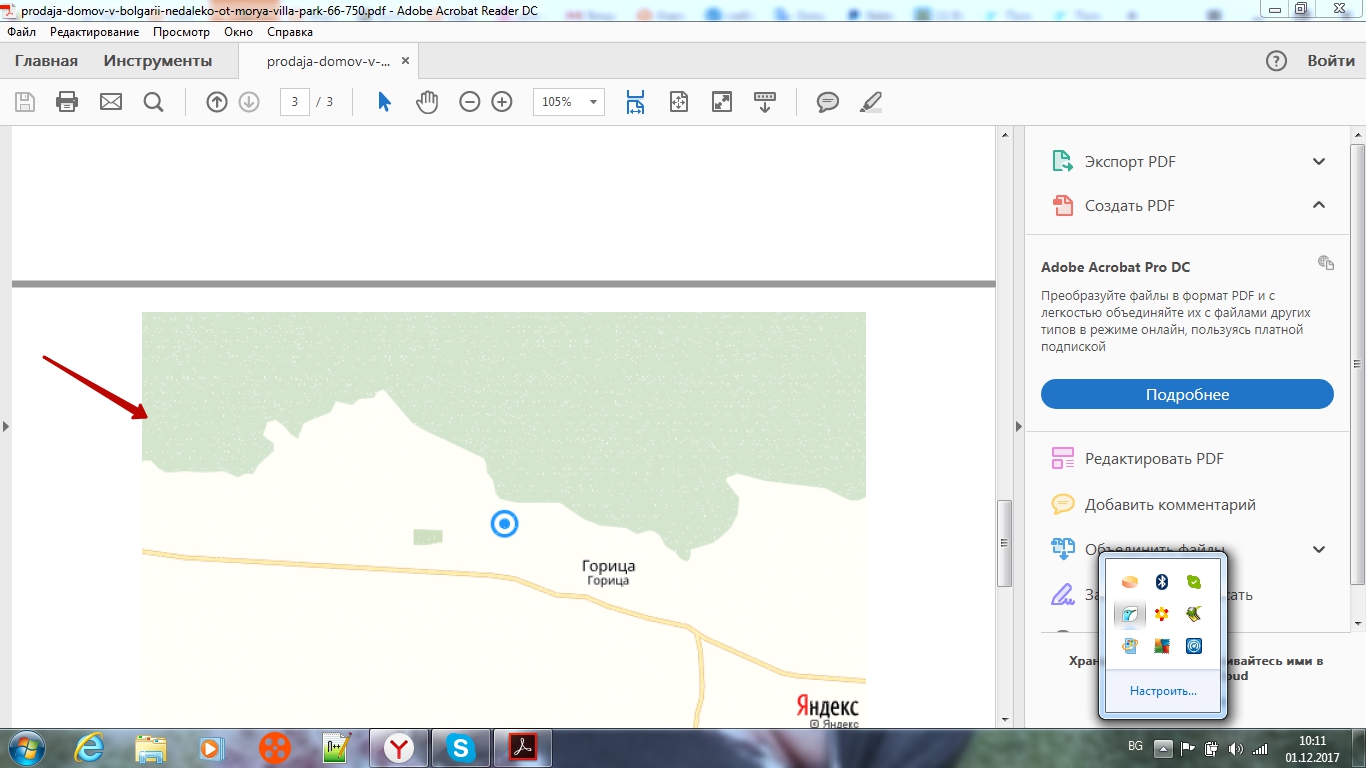1366x768 pixels.
Task: Open the Windows Start menu
Action: click(x=27, y=747)
